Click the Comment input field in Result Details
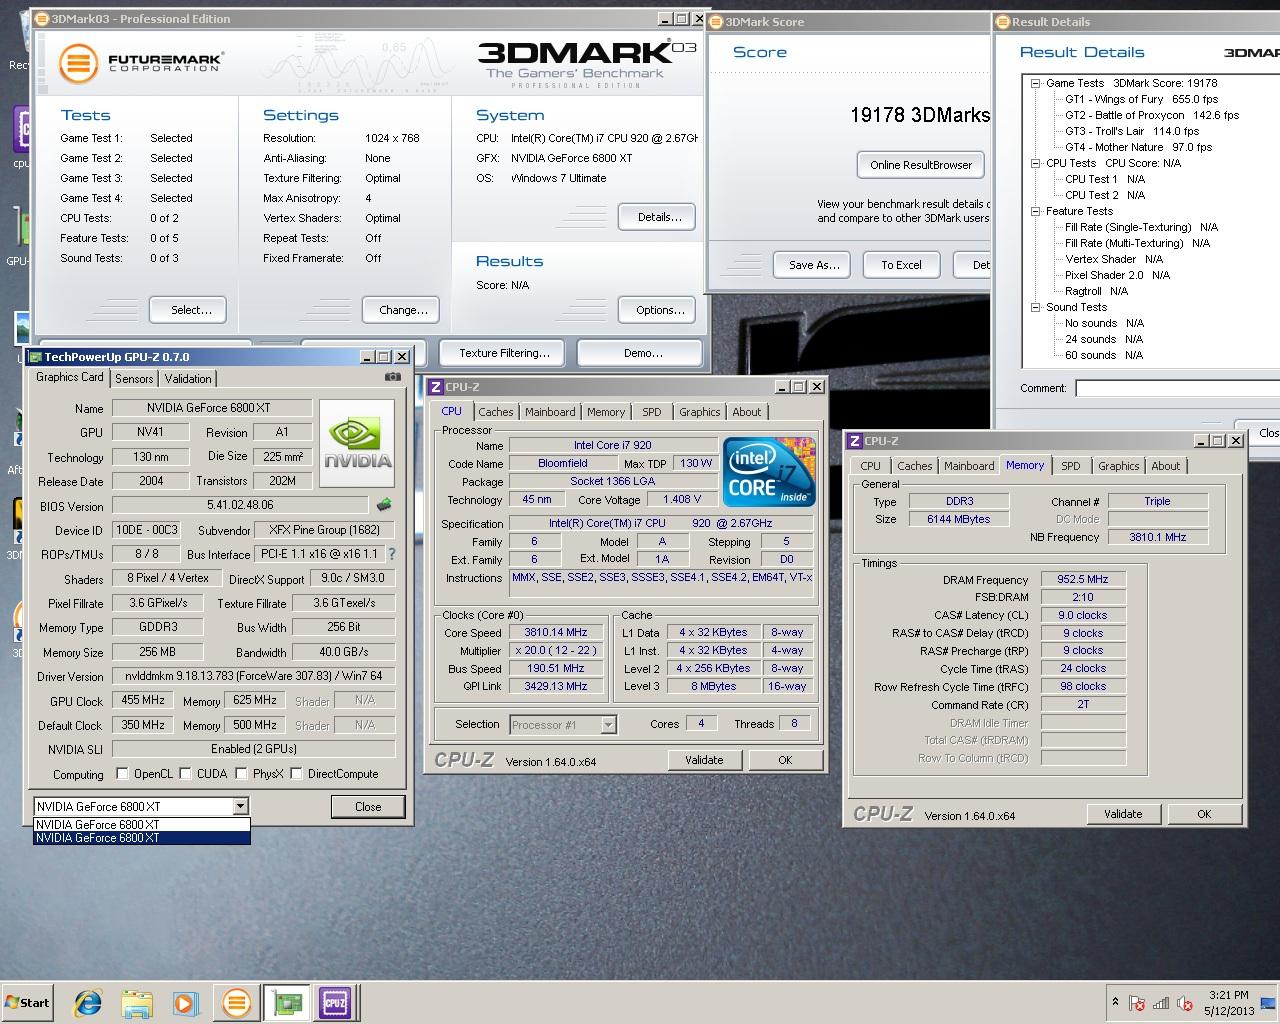Image resolution: width=1280 pixels, height=1024 pixels. 1177,388
